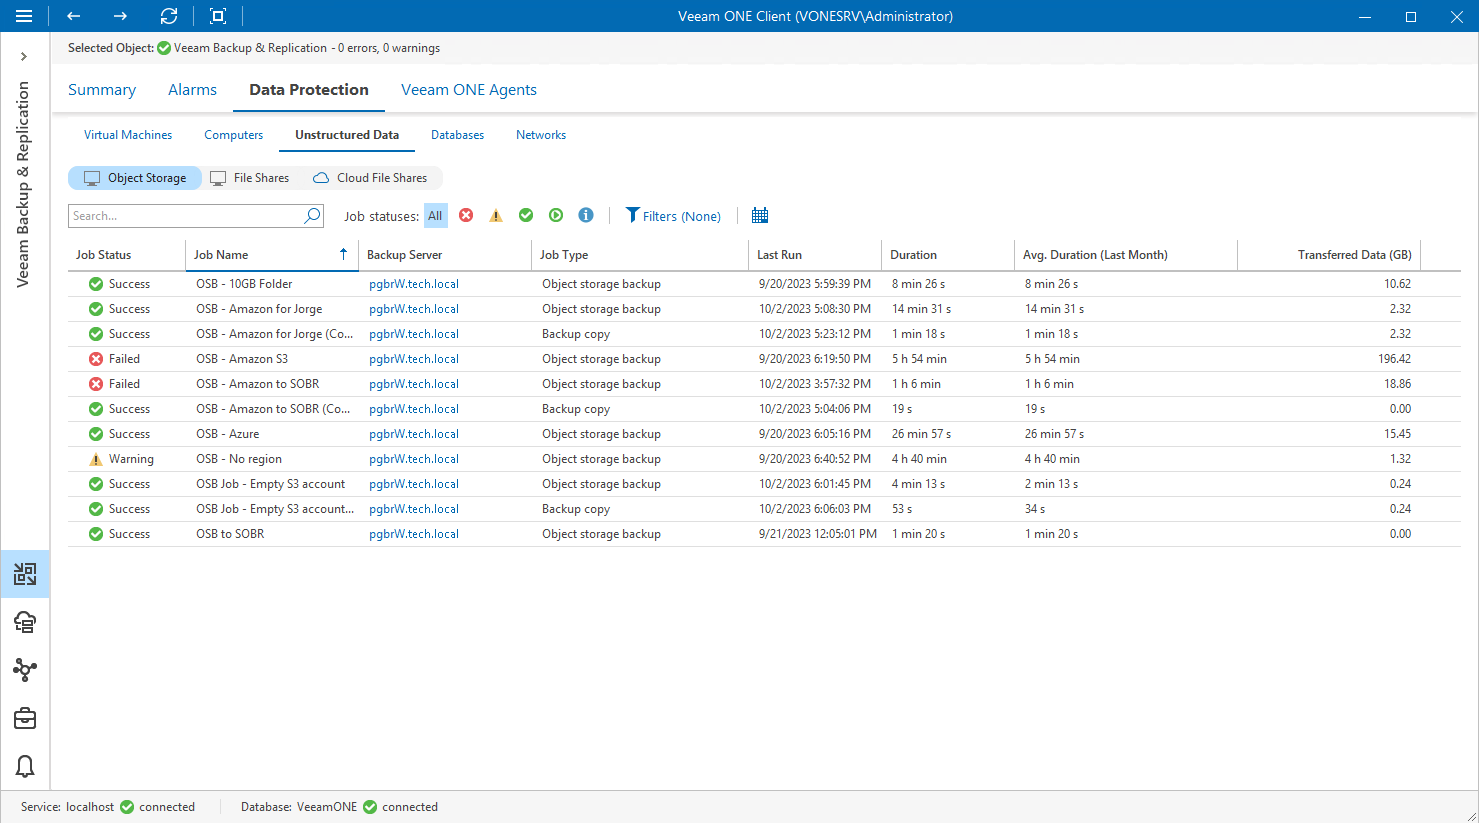1479x824 pixels.
Task: Open the Databases sub-tab
Action: [457, 134]
